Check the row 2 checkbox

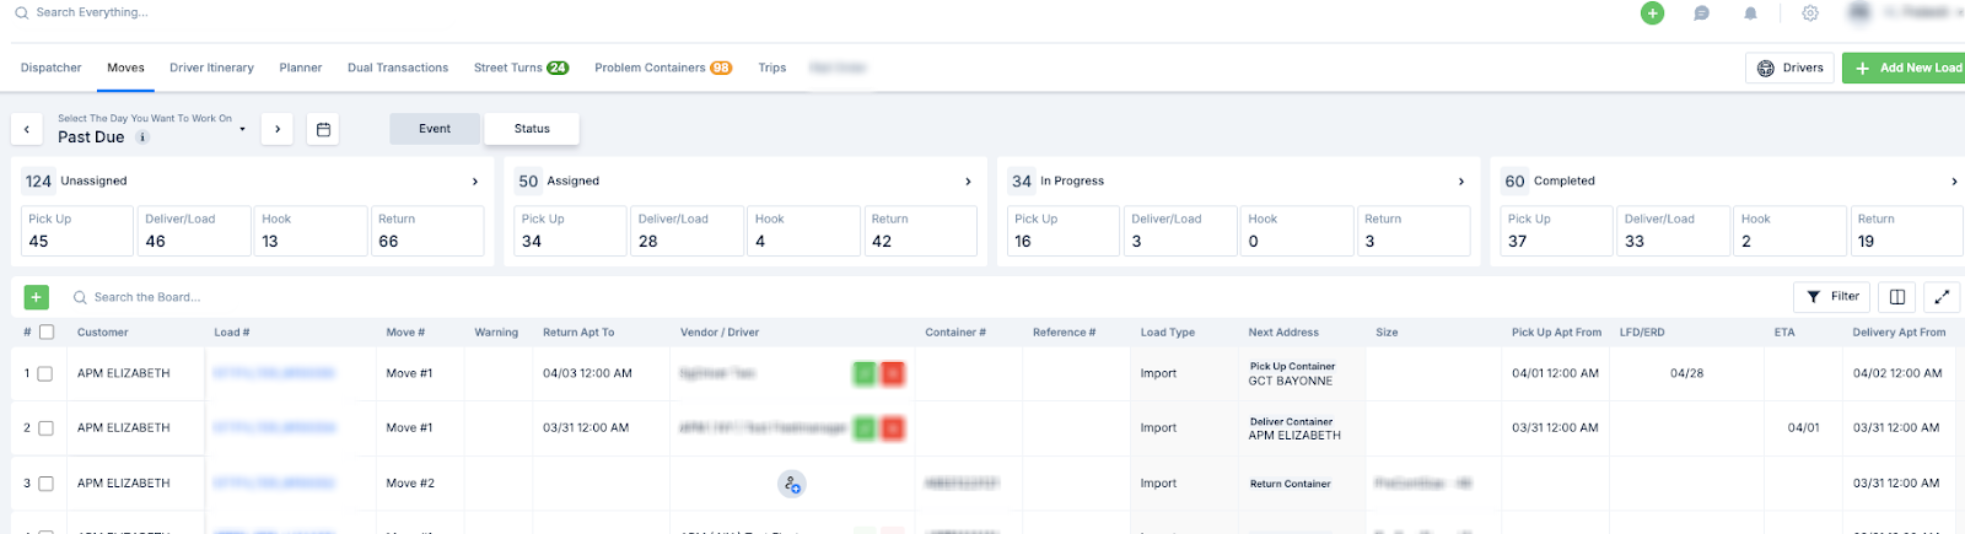click(x=46, y=428)
